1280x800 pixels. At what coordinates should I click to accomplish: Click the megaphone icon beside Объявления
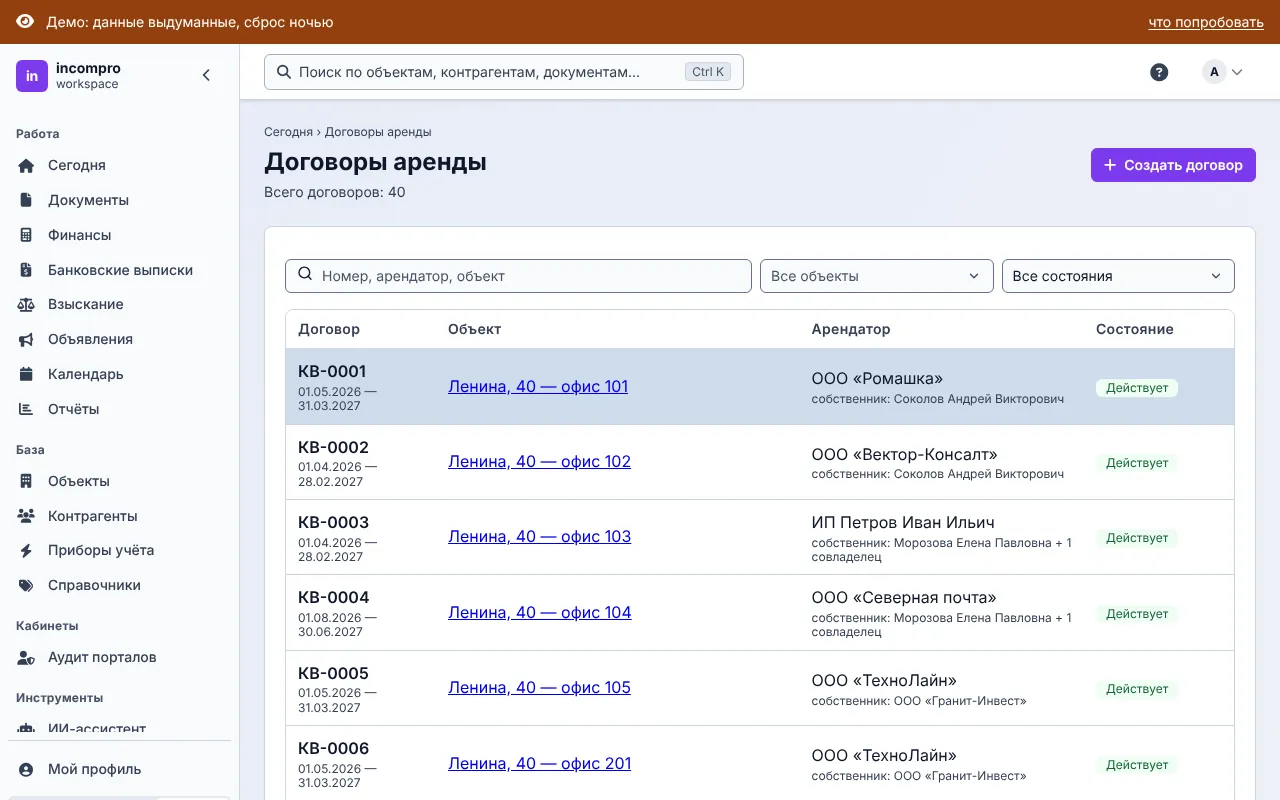point(27,339)
